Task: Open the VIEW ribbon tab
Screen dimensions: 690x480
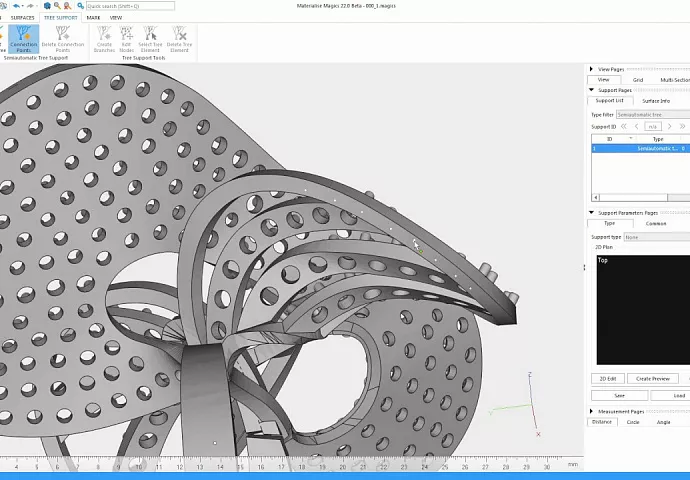Action: tap(116, 18)
